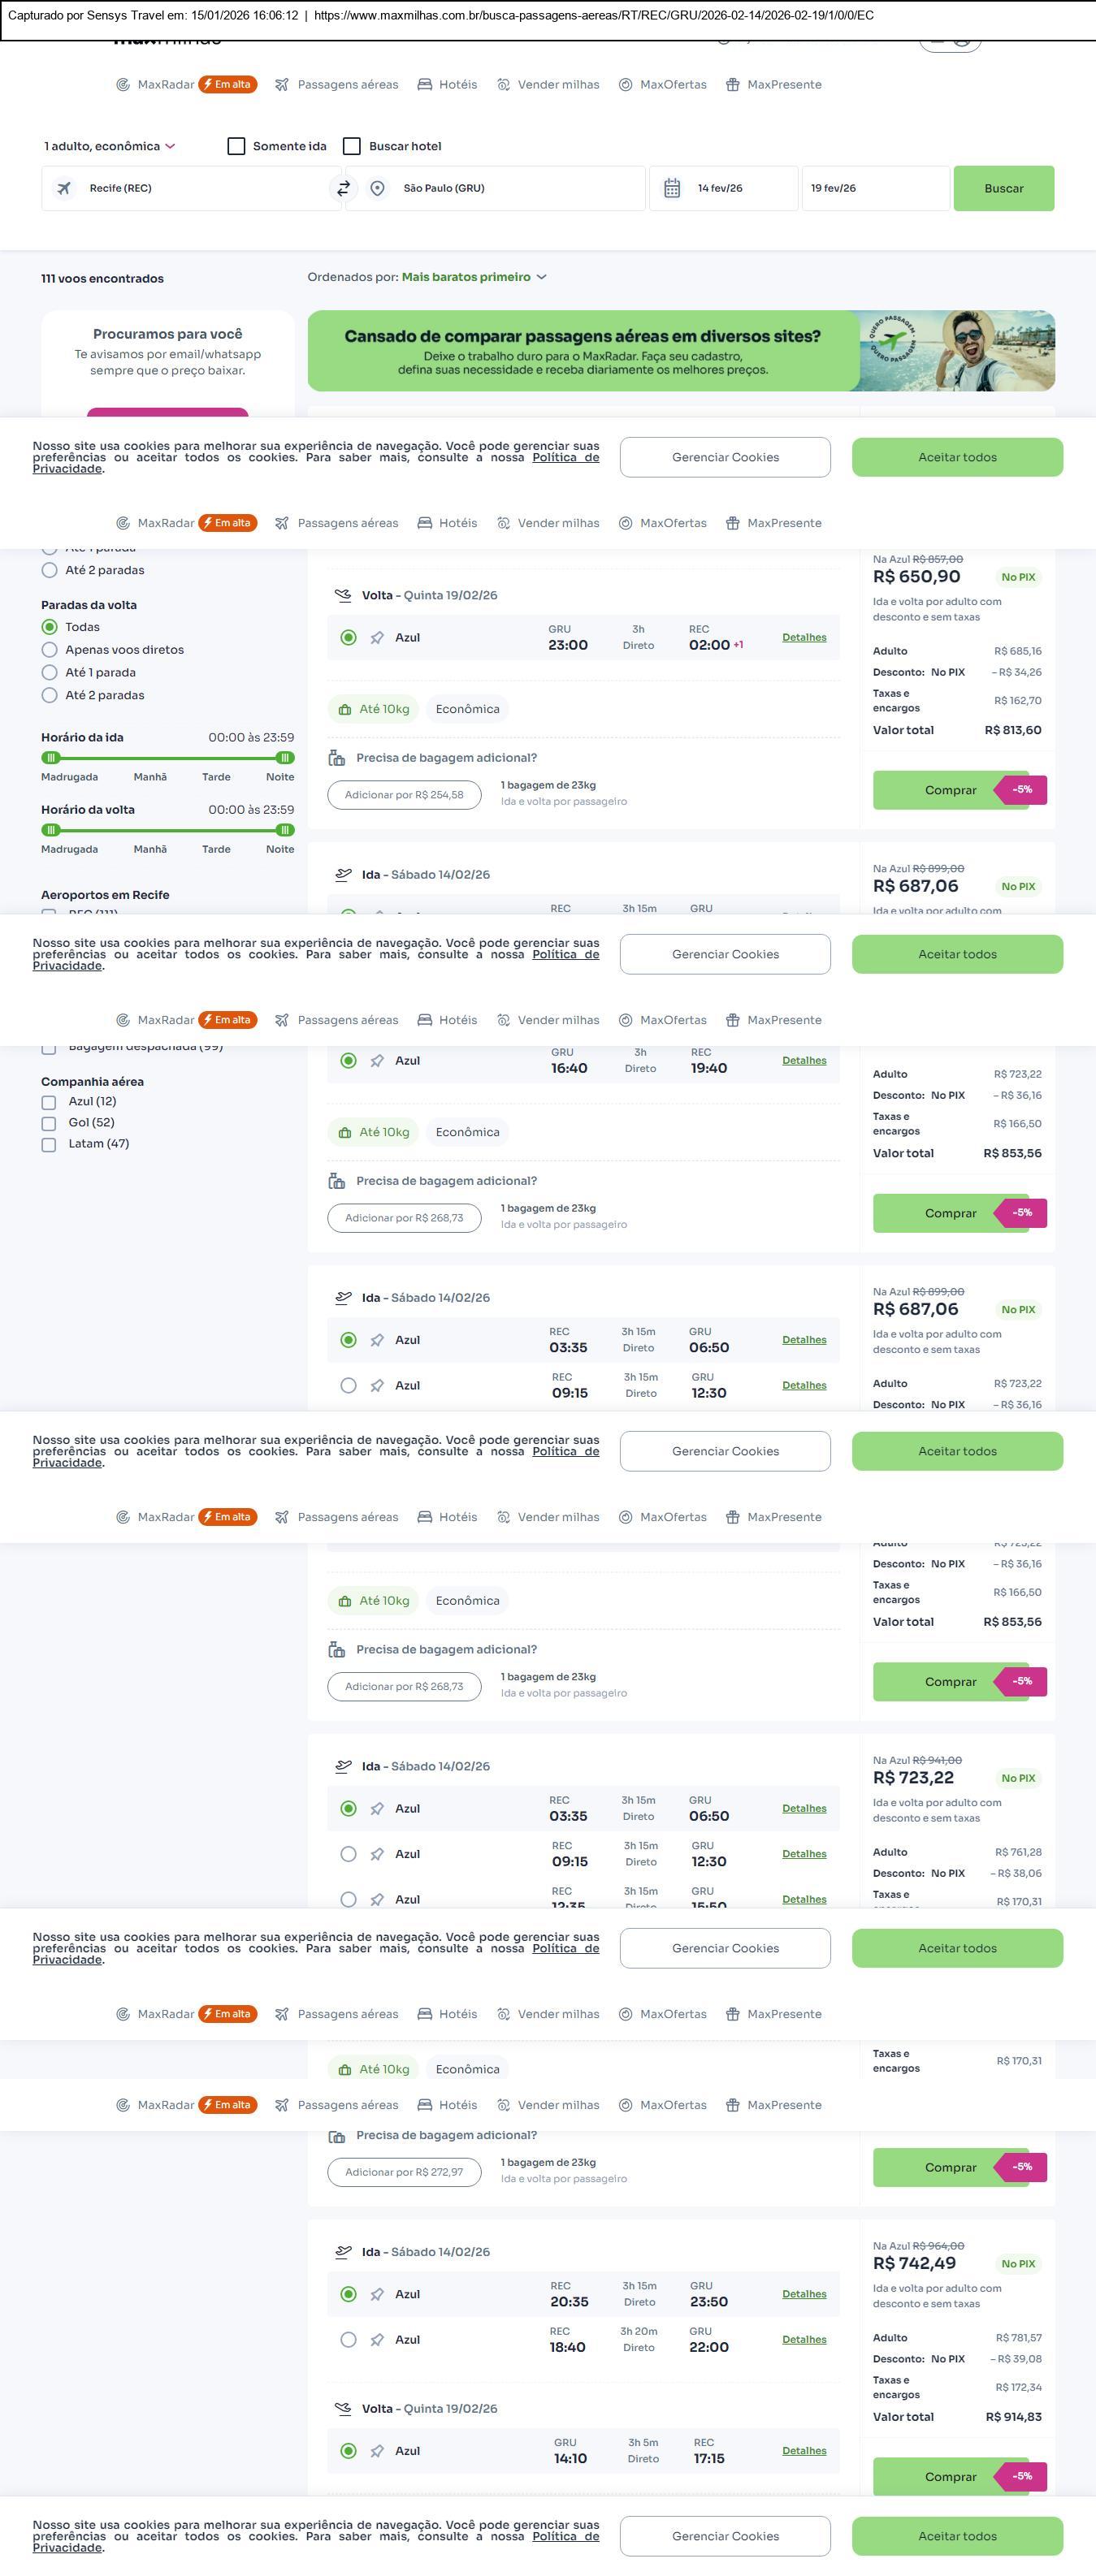Click the luggage icon next to 'Precisa de bagagem adicional?'

coord(337,758)
